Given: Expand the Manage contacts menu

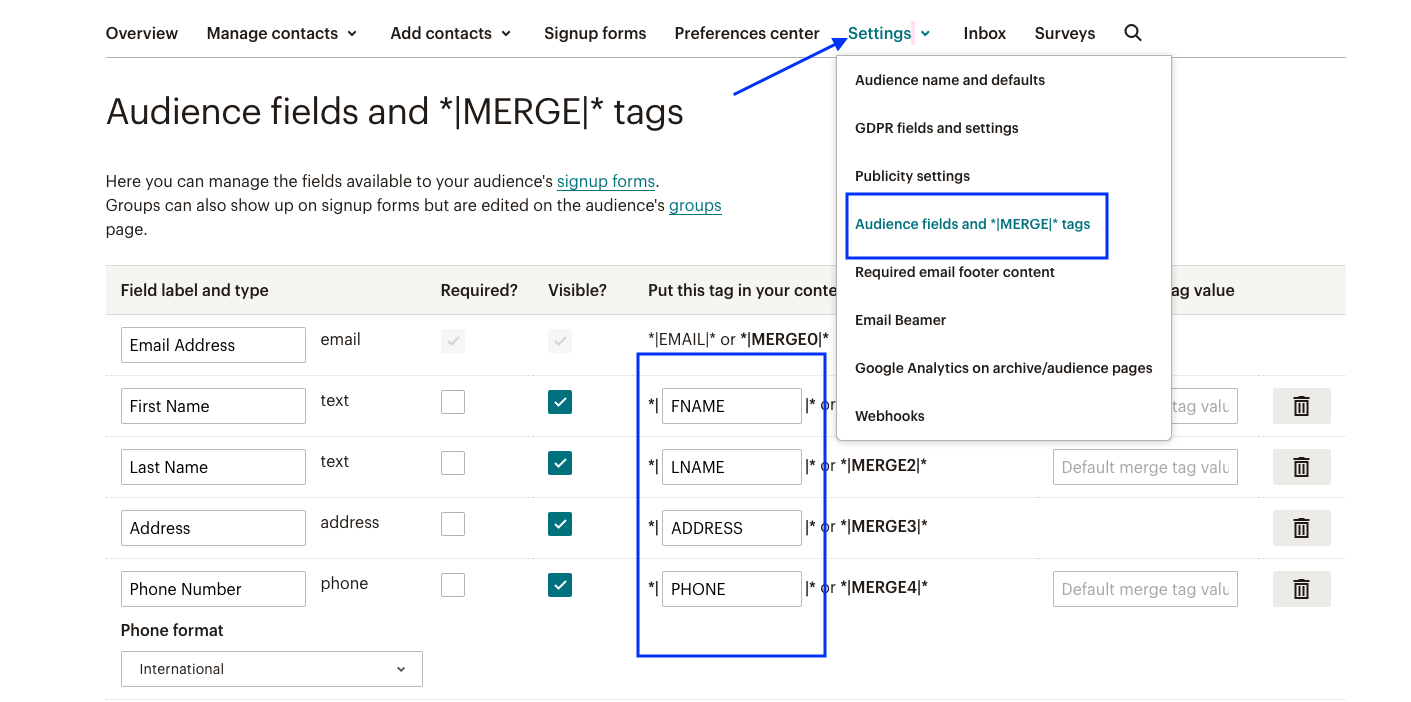Looking at the screenshot, I should tap(281, 33).
